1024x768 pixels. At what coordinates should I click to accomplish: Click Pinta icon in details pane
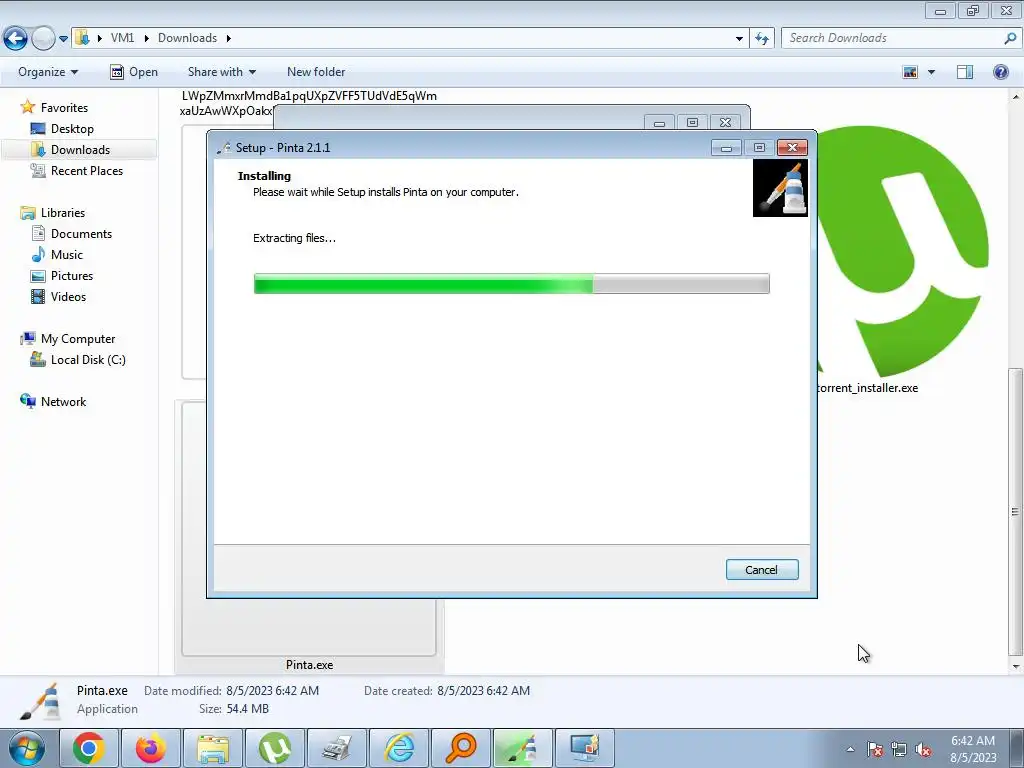point(41,701)
